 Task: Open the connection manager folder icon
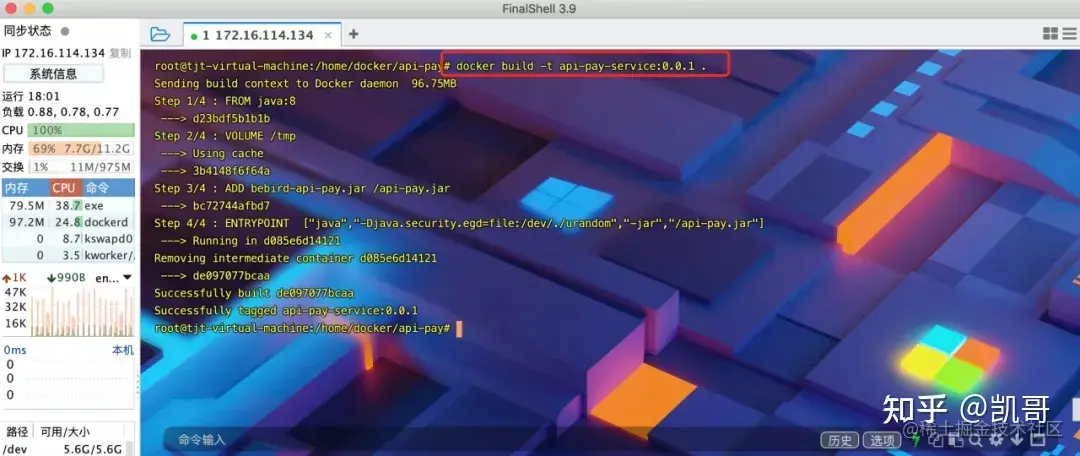pyautogui.click(x=160, y=34)
